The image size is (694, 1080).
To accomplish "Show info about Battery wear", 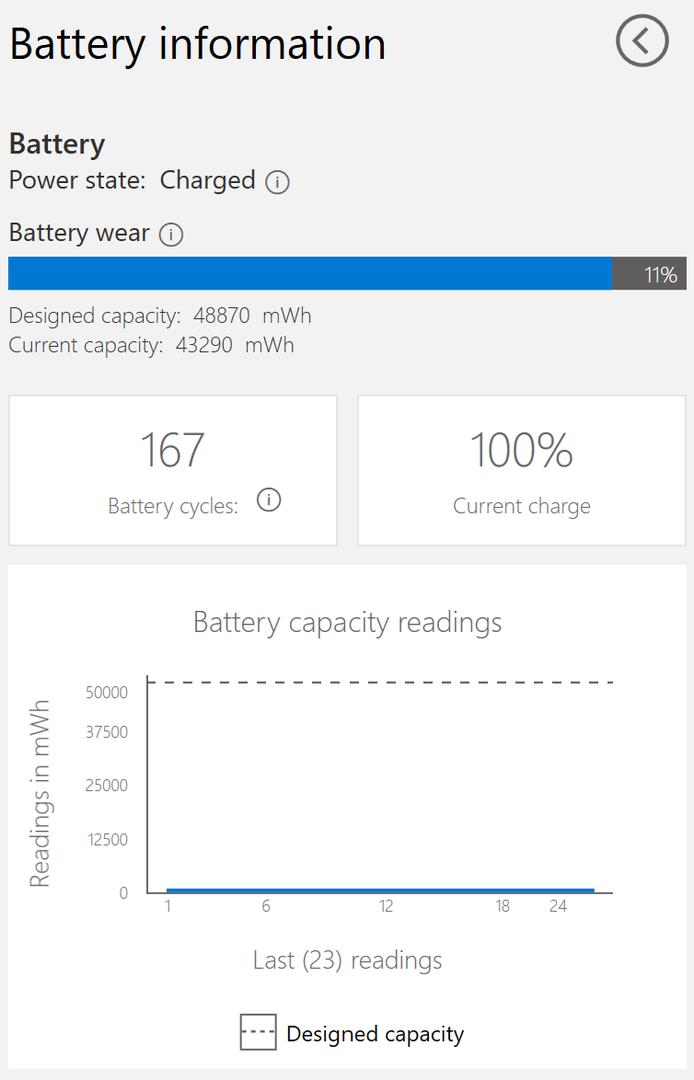I will point(171,235).
